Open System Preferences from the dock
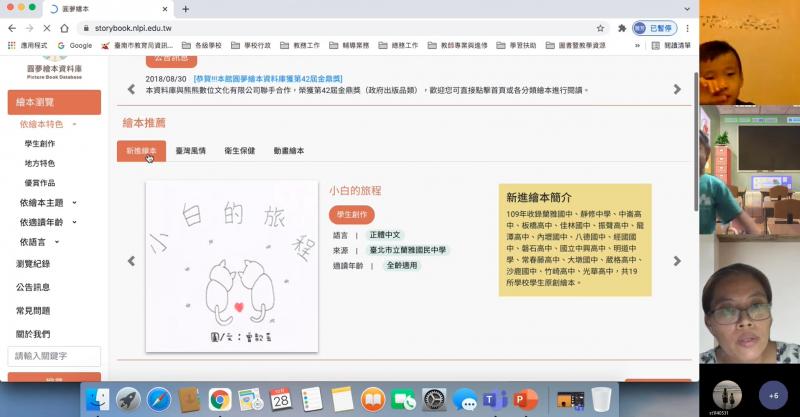 [434, 399]
